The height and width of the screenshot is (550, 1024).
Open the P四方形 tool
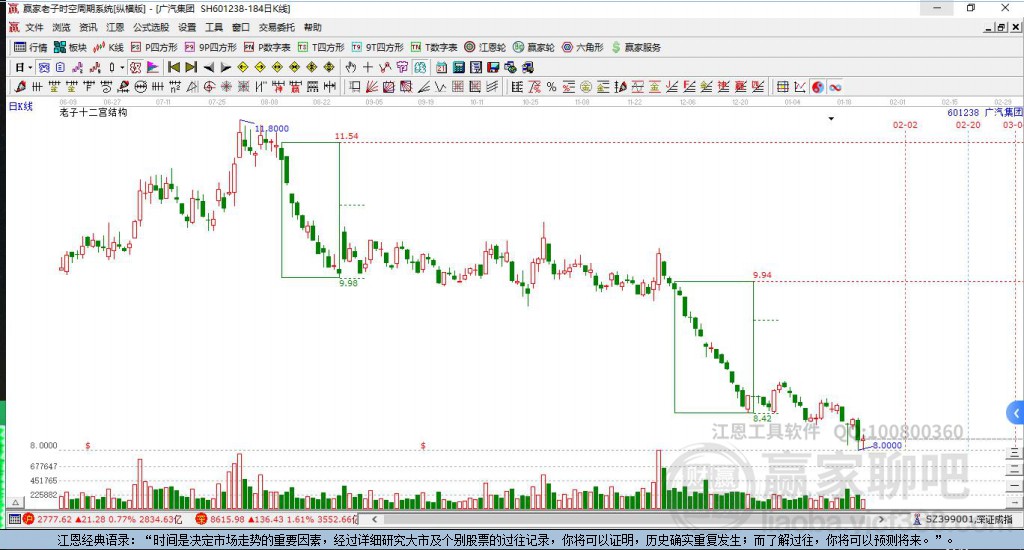pyautogui.click(x=154, y=47)
